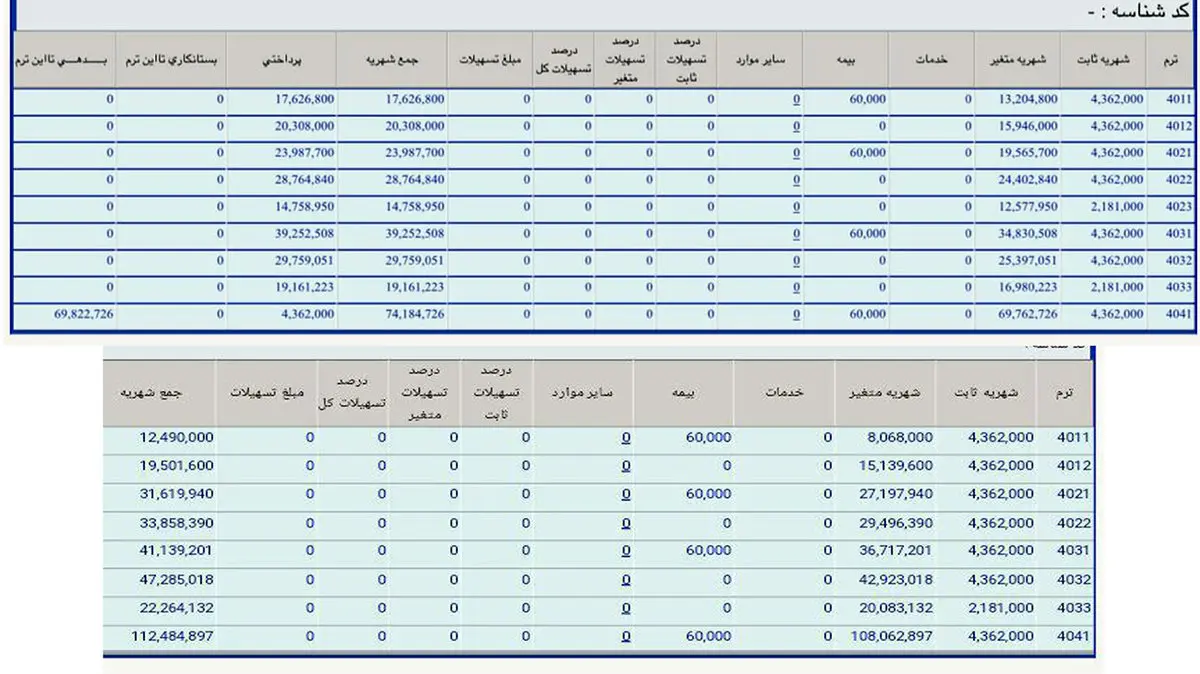The image size is (1200, 674).
Task: Click سایر موارد link for term 4022, lower table
Action: click(625, 522)
